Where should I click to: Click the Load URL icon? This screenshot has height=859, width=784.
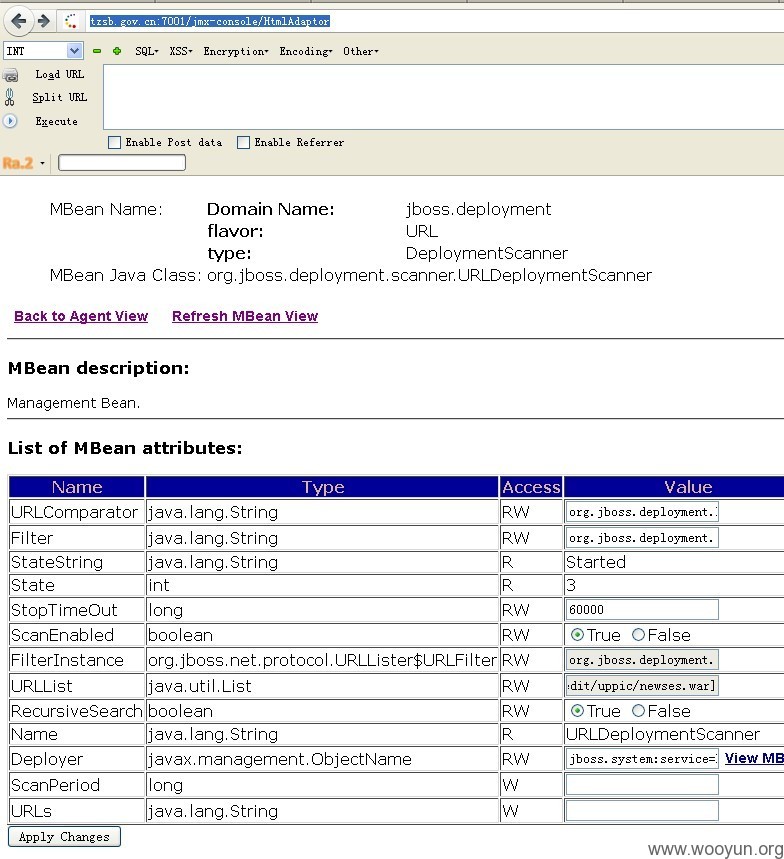(10, 75)
